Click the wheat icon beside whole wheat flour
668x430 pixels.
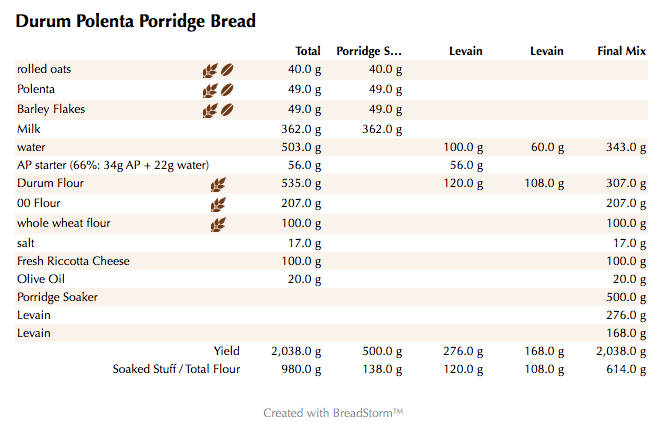(x=218, y=224)
